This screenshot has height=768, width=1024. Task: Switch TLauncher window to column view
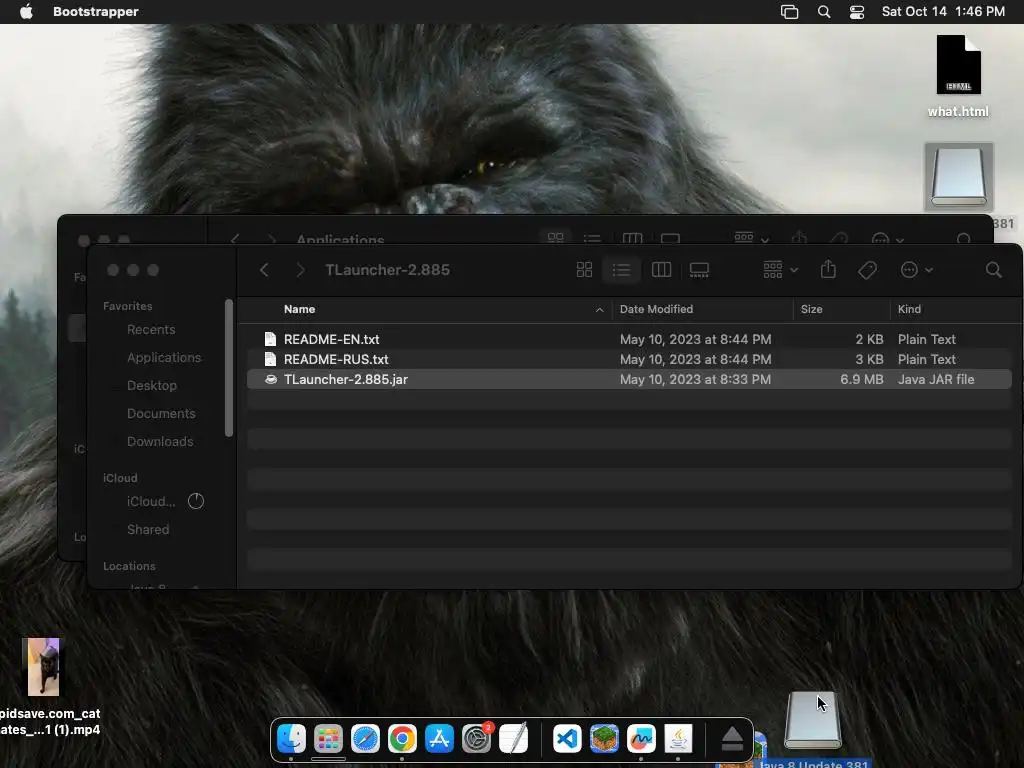tap(661, 270)
